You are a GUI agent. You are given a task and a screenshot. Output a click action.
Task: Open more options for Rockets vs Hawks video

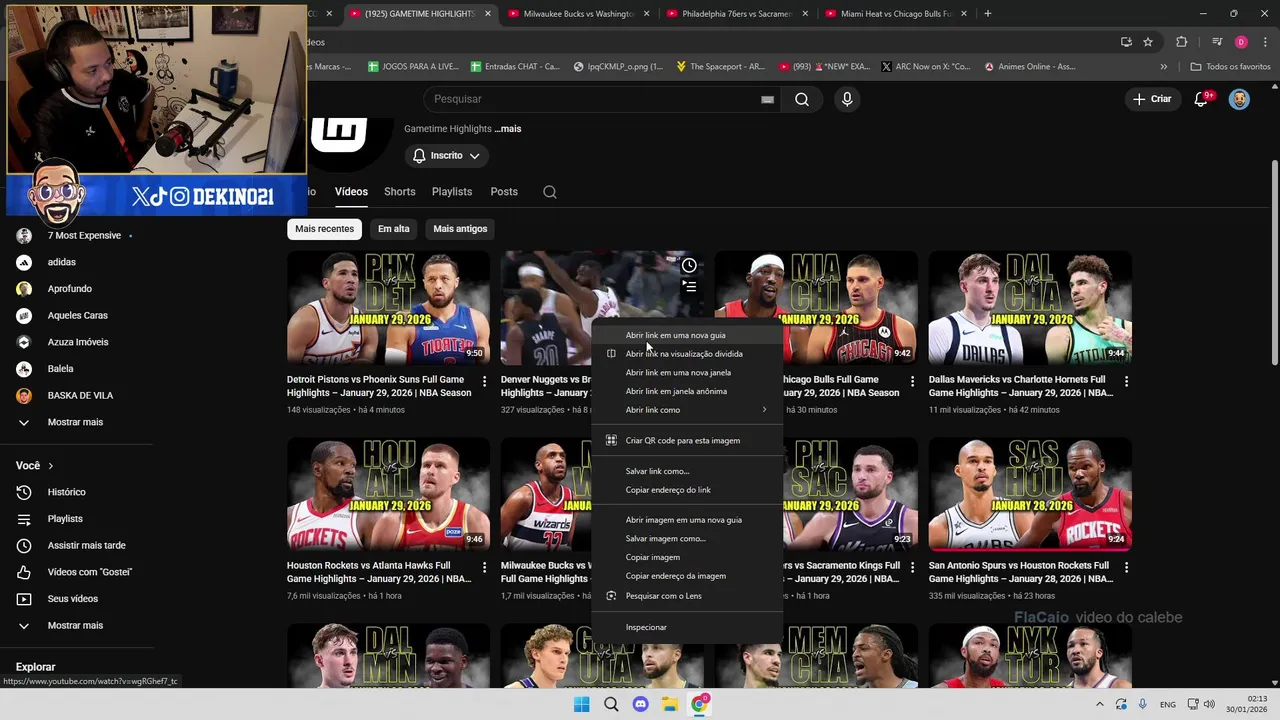click(x=484, y=568)
